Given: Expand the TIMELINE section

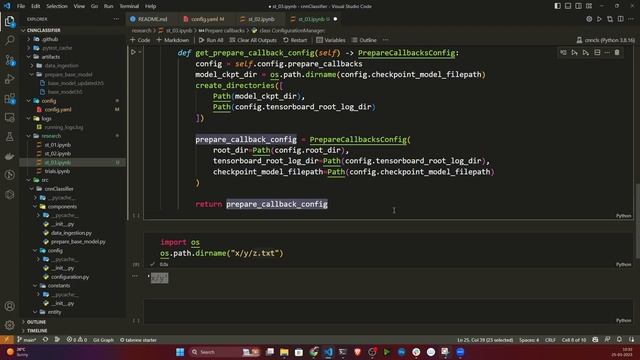Looking at the screenshot, I should [x=37, y=331].
